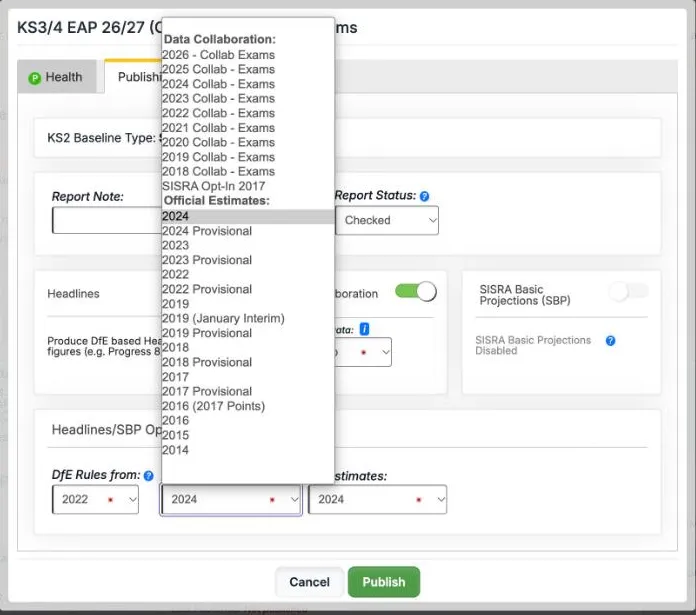
Task: Click inside the Report Note field
Action: (107, 220)
